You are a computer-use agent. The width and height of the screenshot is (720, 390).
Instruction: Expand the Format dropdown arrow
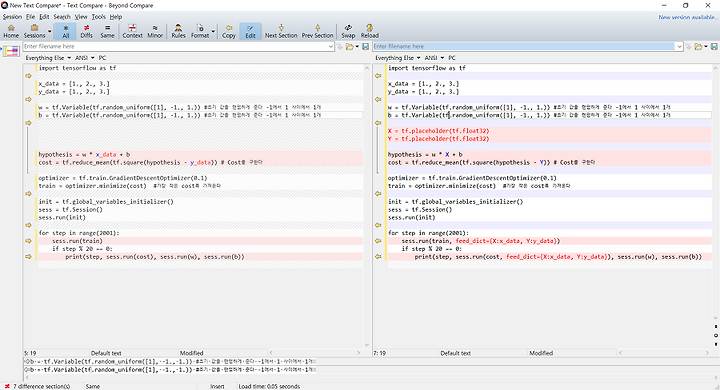coord(213,31)
